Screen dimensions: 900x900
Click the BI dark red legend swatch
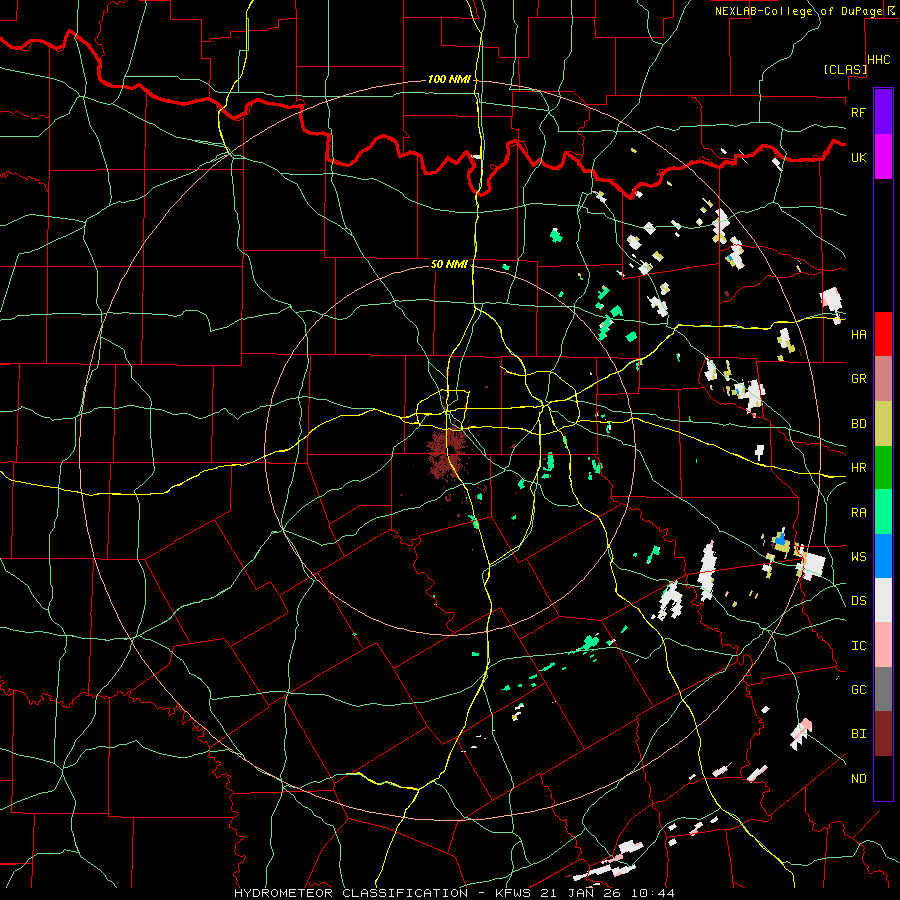pos(883,734)
